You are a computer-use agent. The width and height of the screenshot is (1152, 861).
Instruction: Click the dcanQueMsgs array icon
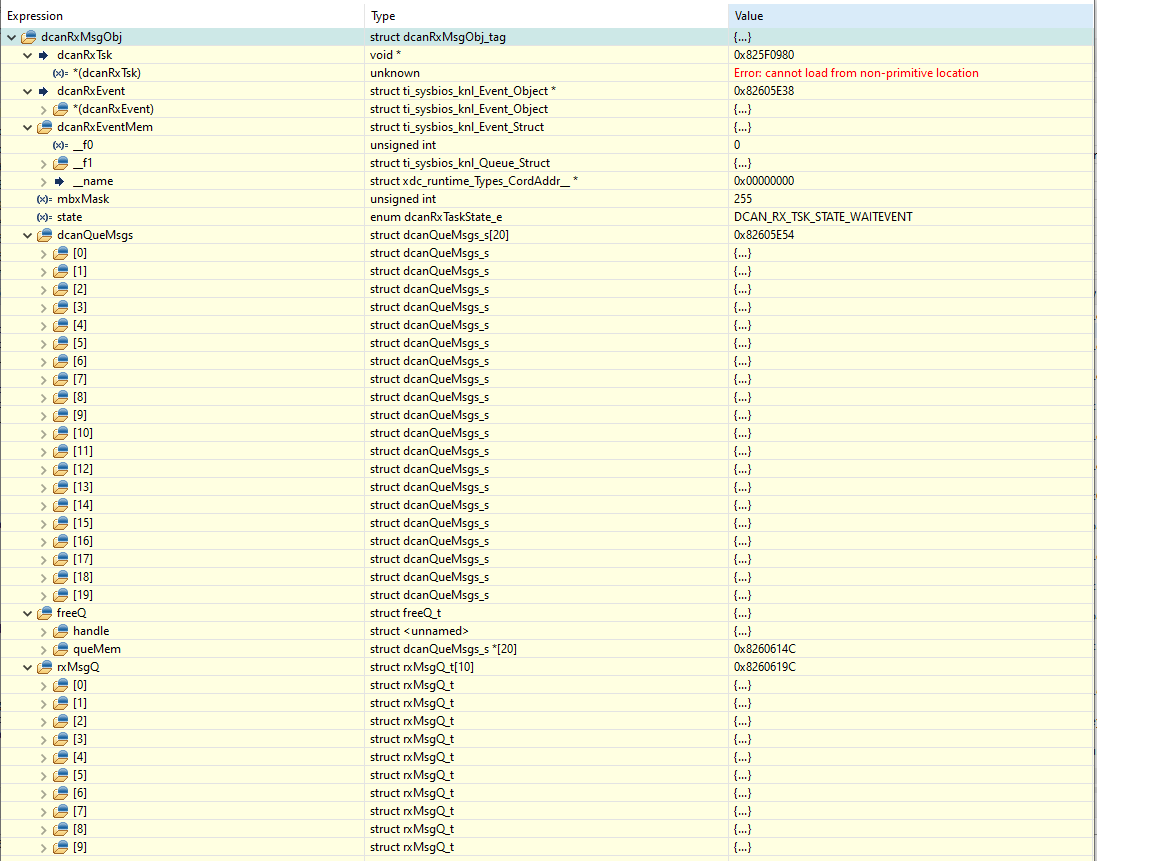tap(45, 235)
